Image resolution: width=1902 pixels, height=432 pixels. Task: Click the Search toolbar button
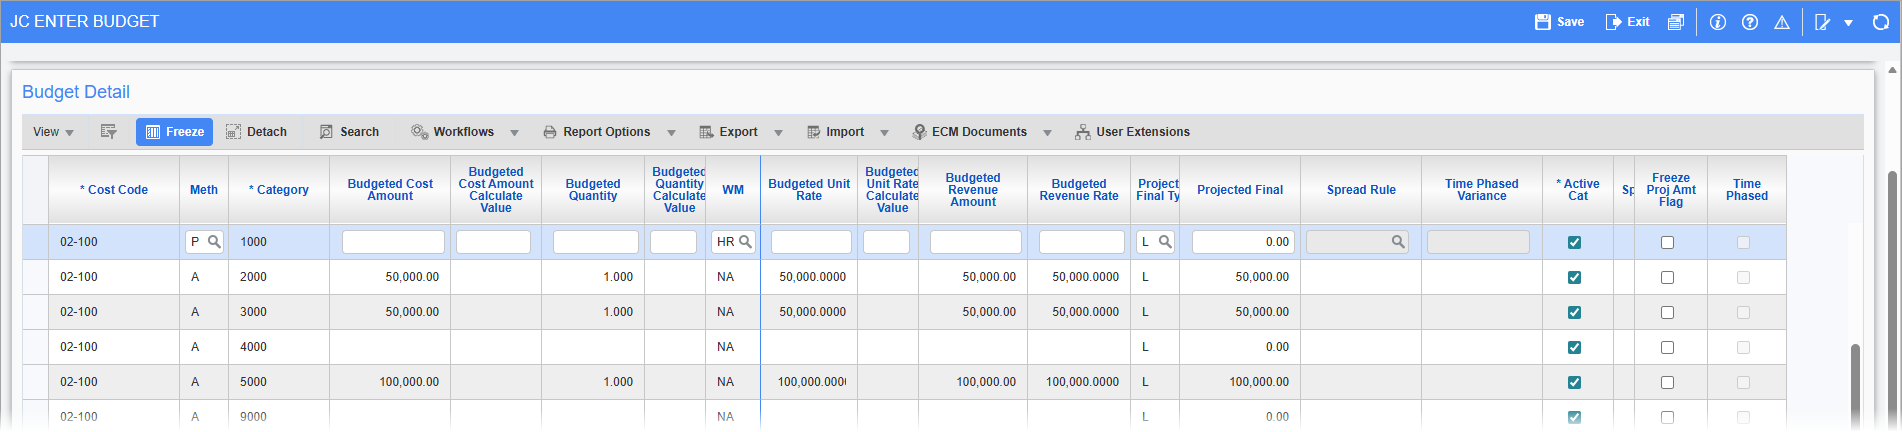[349, 132]
